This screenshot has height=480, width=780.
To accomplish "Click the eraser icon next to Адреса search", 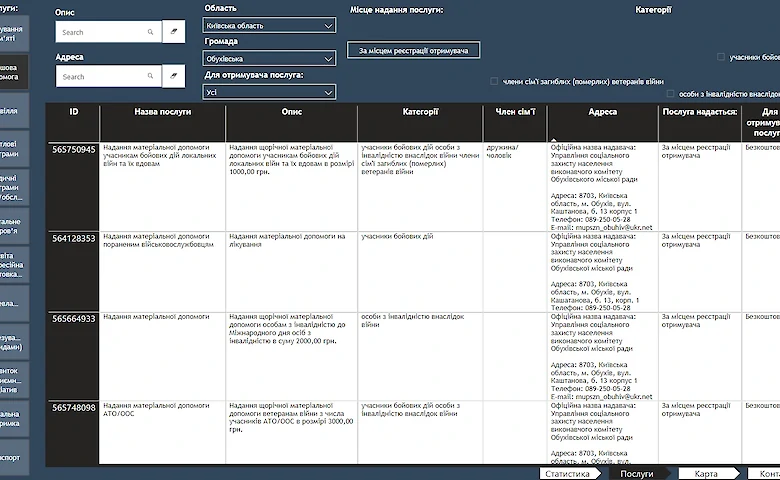I will [x=174, y=76].
